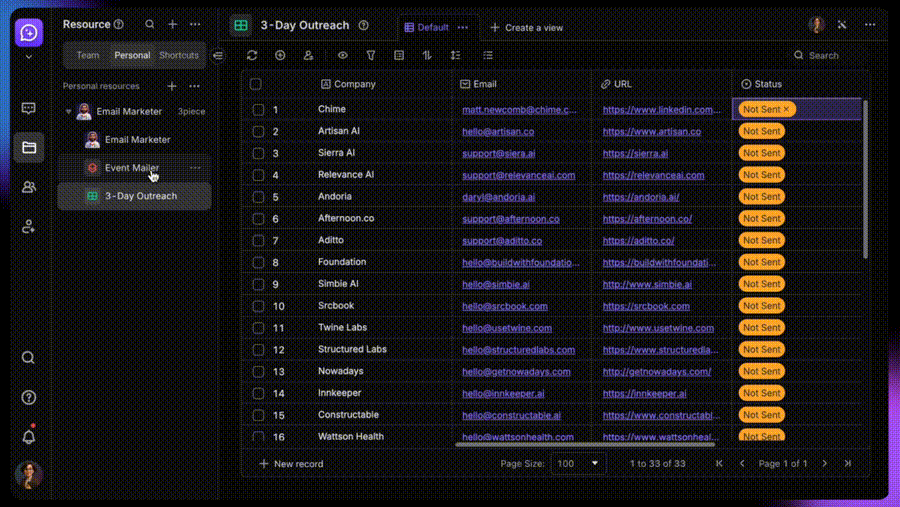This screenshot has height=507, width=900.
Task: Check the row 14 Innkeeper checkbox
Action: click(258, 393)
